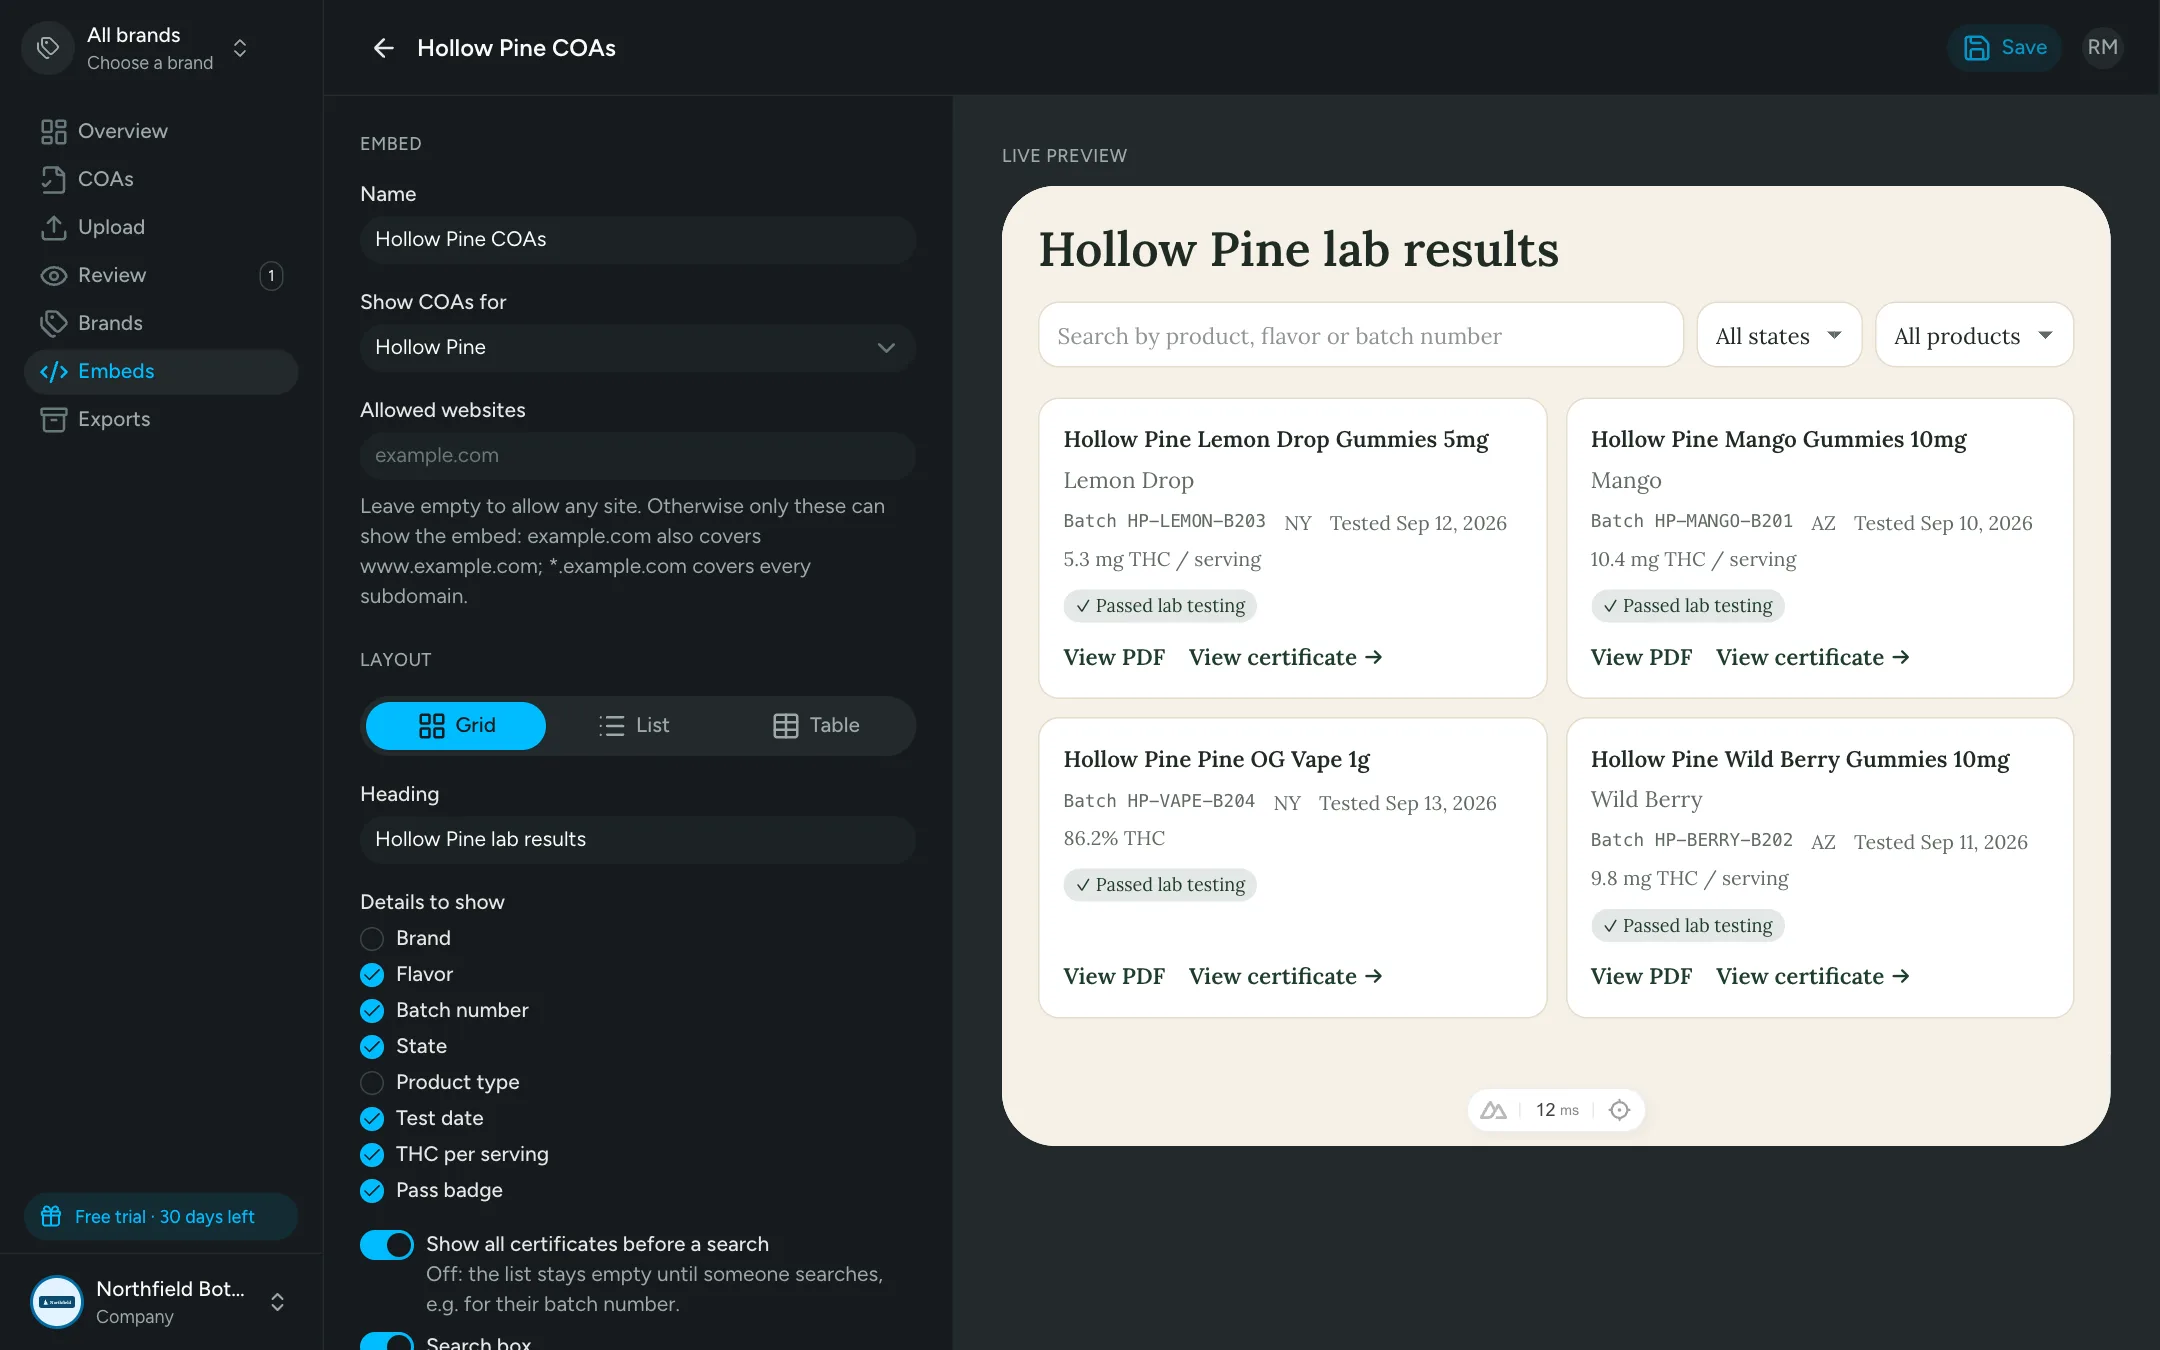Click the Upload arrow icon
This screenshot has height=1350, width=2160.
[53, 228]
